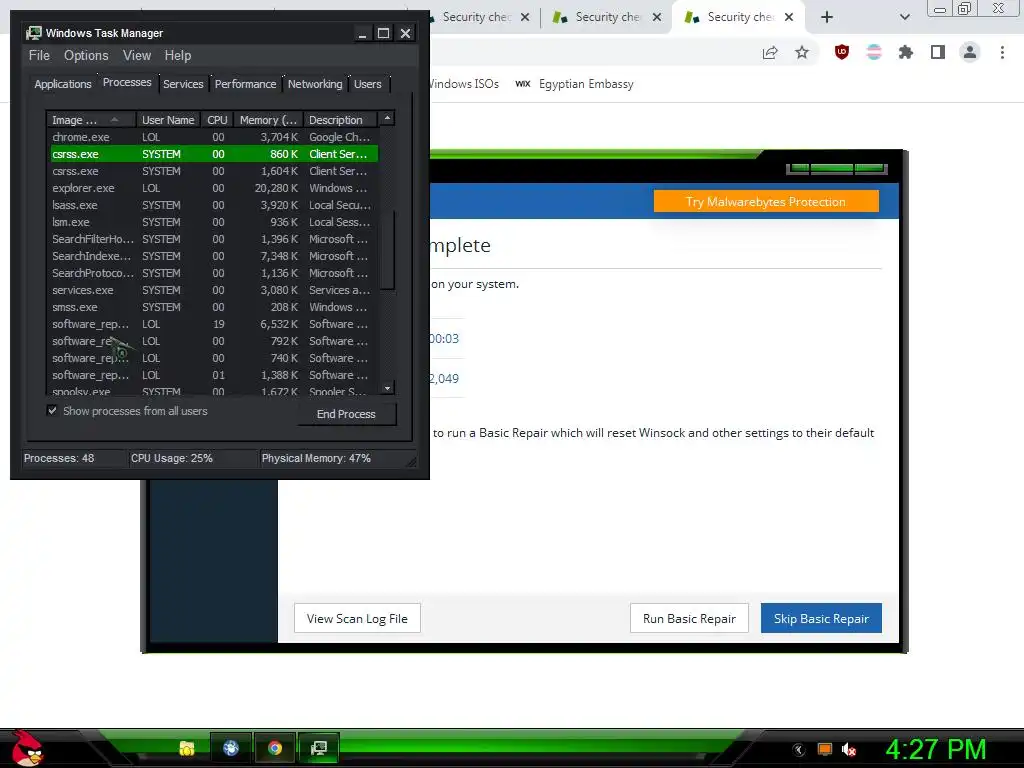This screenshot has height=768, width=1024.
Task: Select the software_rep... row using 6,532 K
Action: coord(214,324)
